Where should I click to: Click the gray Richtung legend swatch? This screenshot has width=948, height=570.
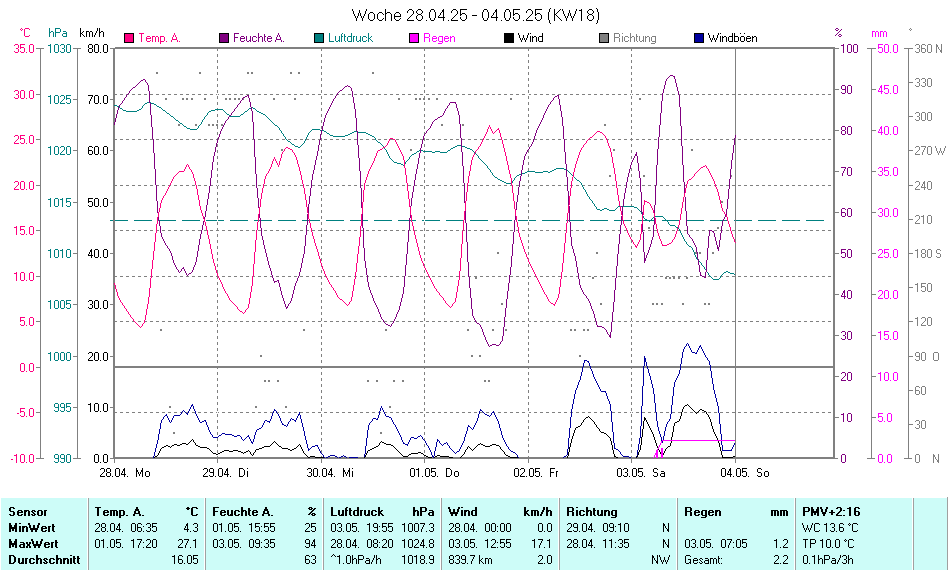[604, 38]
